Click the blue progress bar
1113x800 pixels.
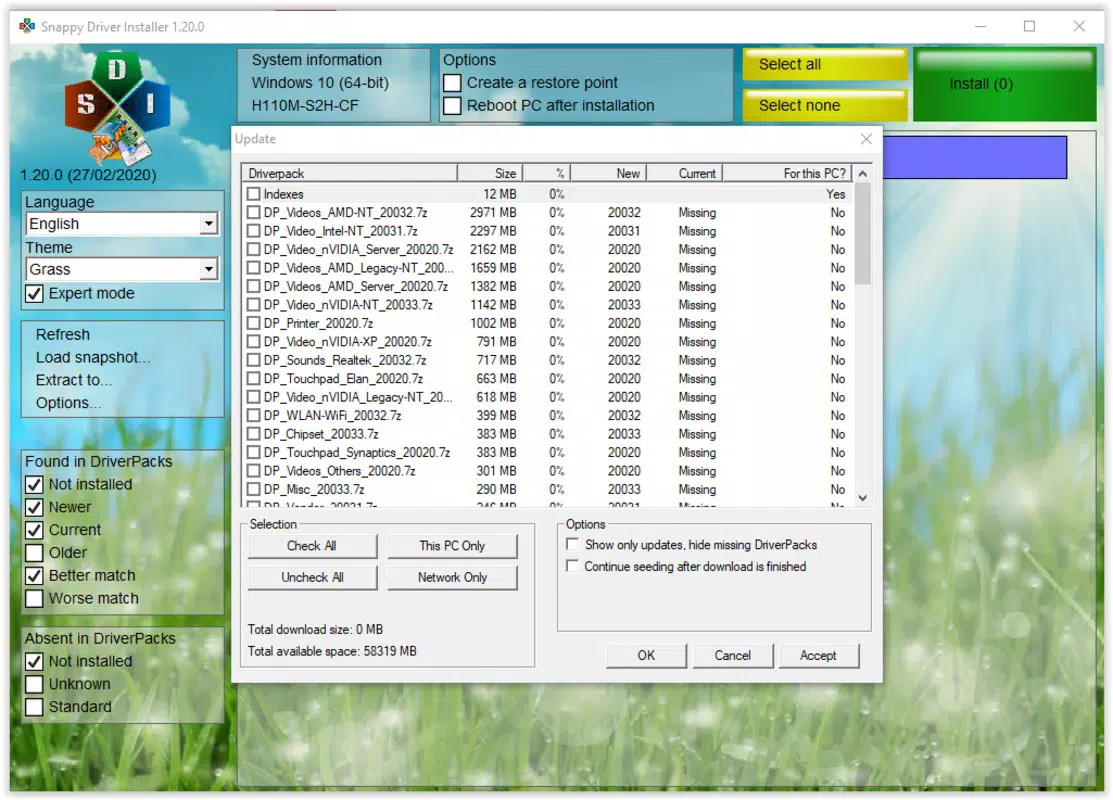[975, 157]
